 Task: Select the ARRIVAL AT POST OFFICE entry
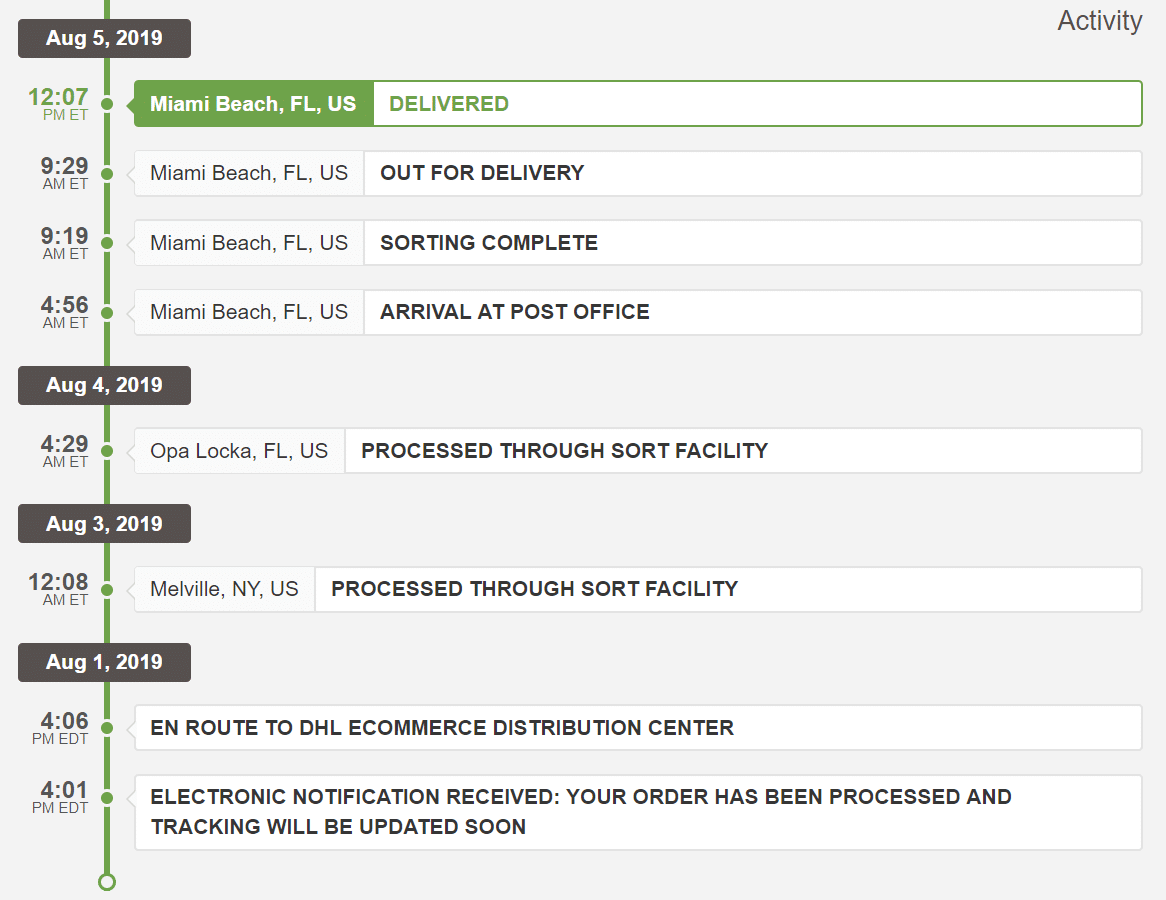751,312
